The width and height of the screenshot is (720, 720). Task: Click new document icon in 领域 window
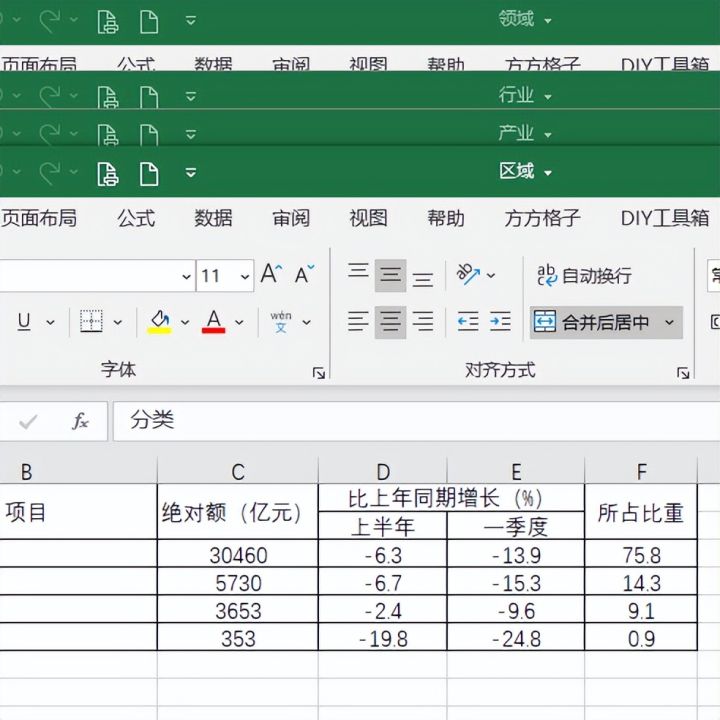tap(149, 22)
